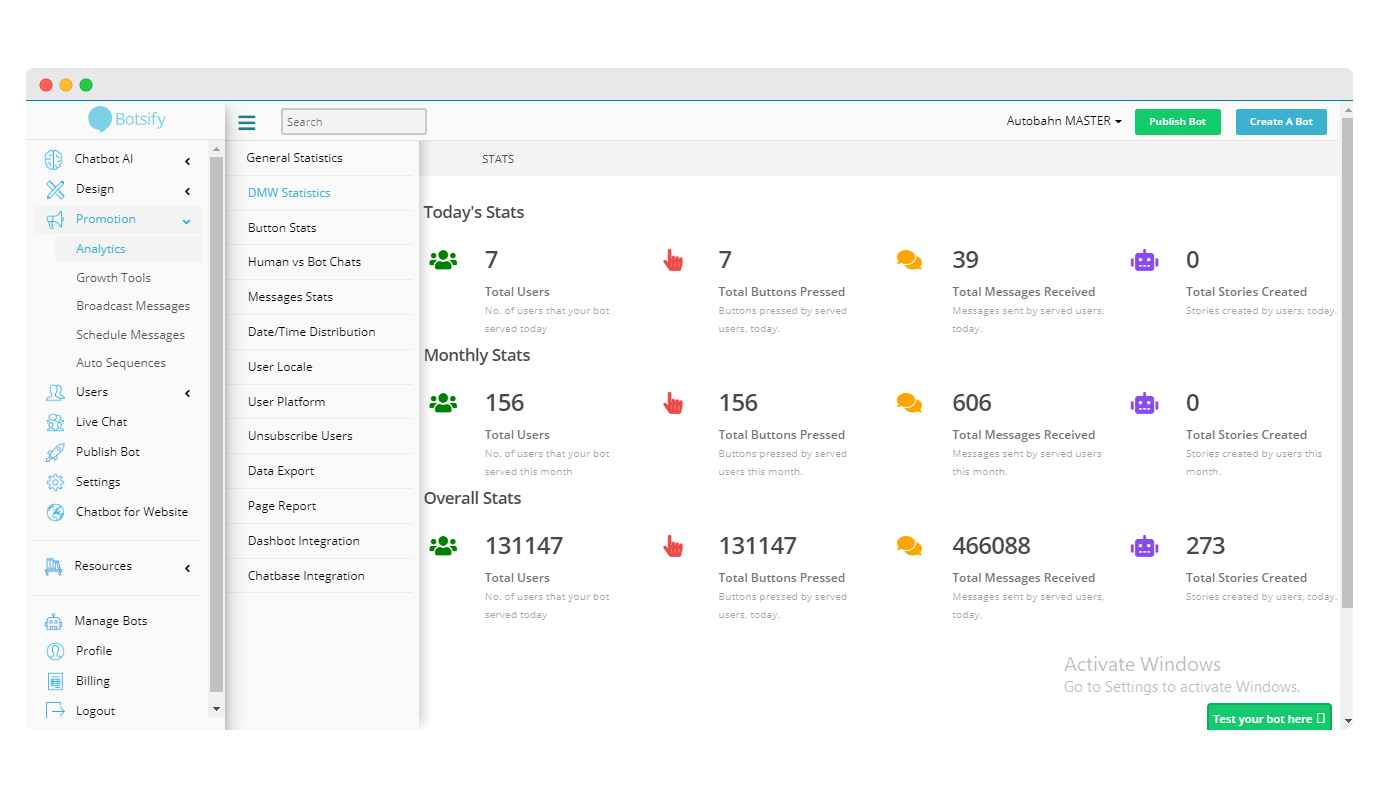The image size is (1379, 798).
Task: Click Overall Stories Created robot icon
Action: click(1144, 546)
